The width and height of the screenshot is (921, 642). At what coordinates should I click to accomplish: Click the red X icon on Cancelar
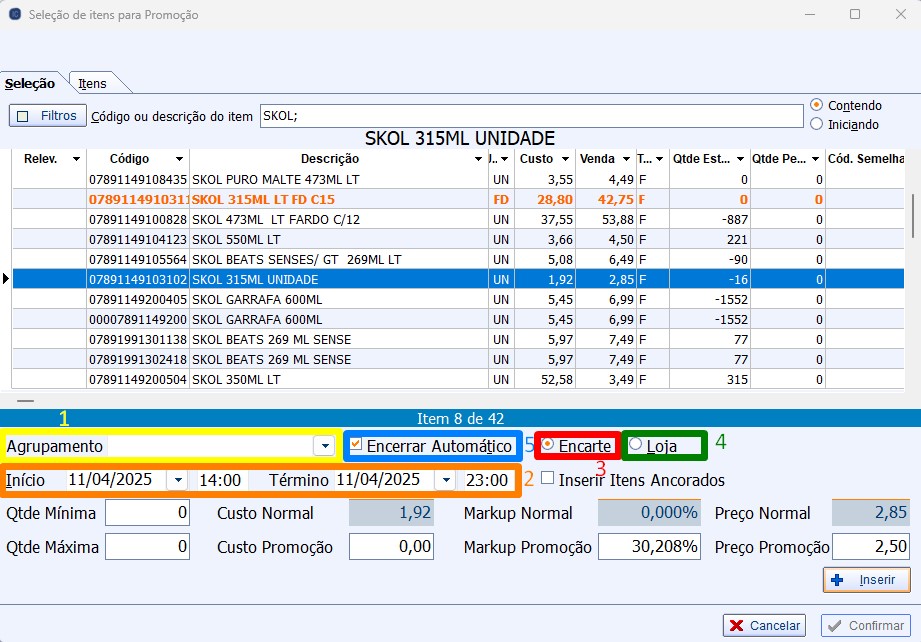[x=736, y=626]
